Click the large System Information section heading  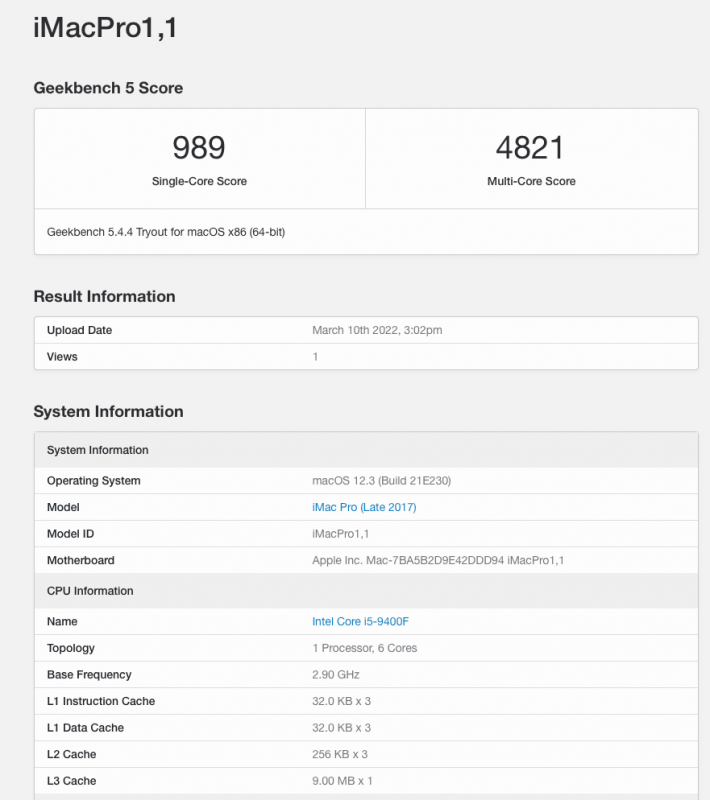pyautogui.click(x=108, y=411)
